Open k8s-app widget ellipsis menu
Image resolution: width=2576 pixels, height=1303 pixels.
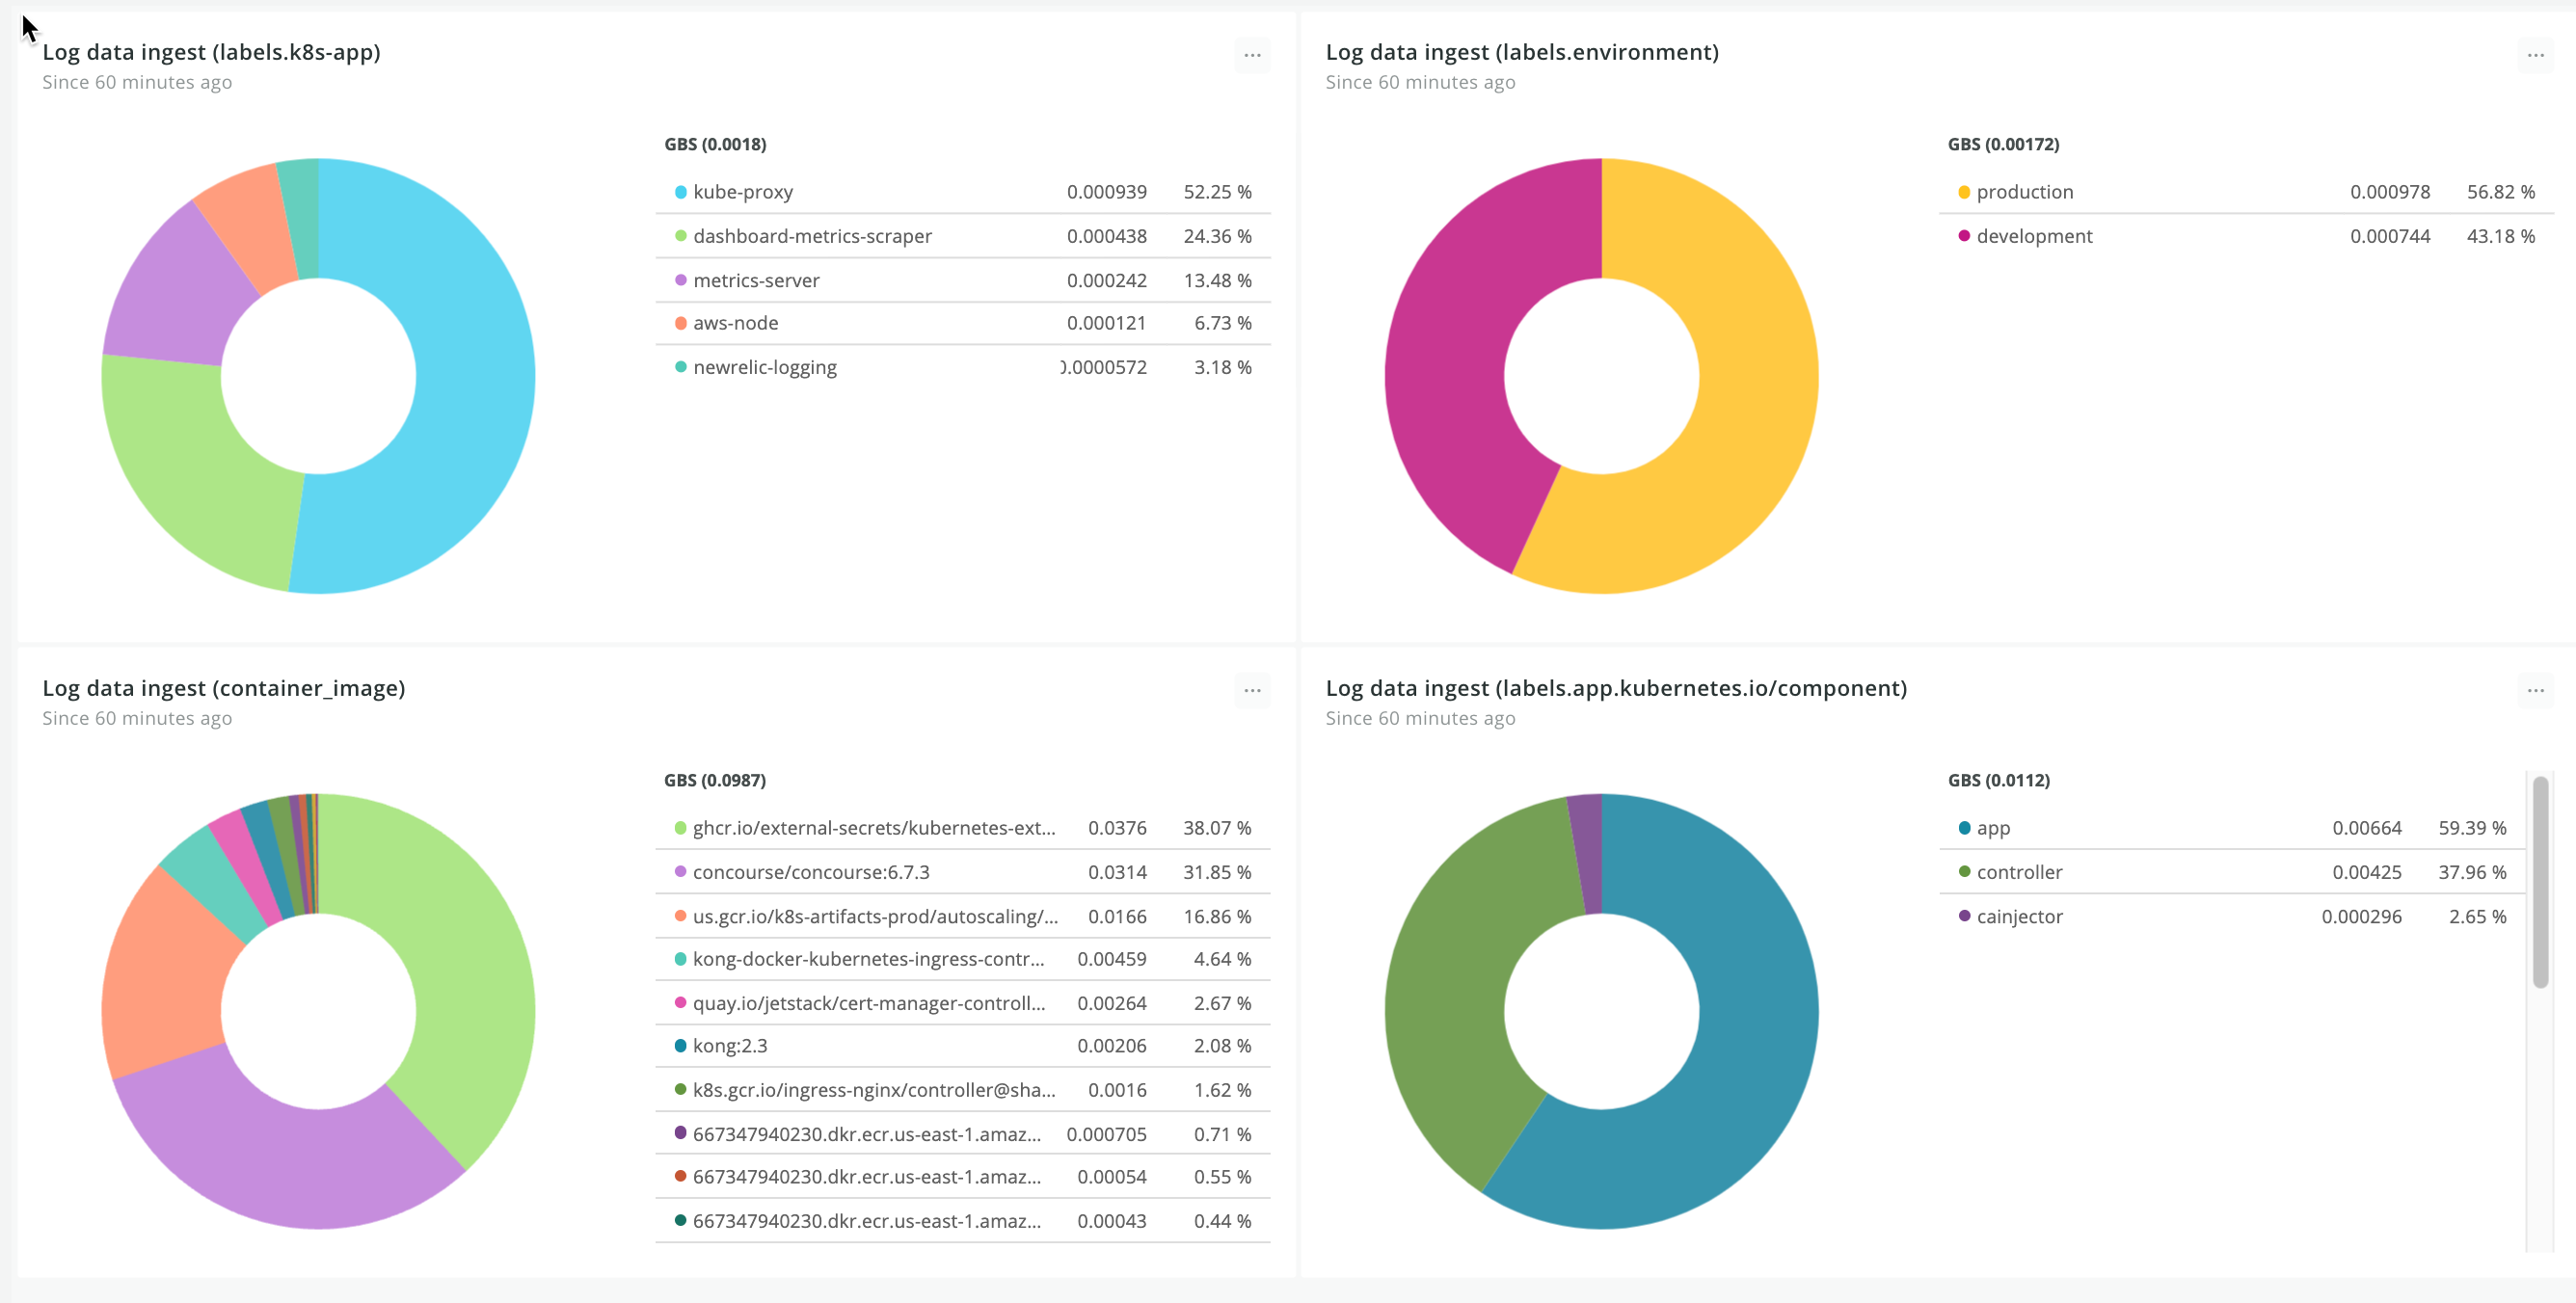point(1252,55)
